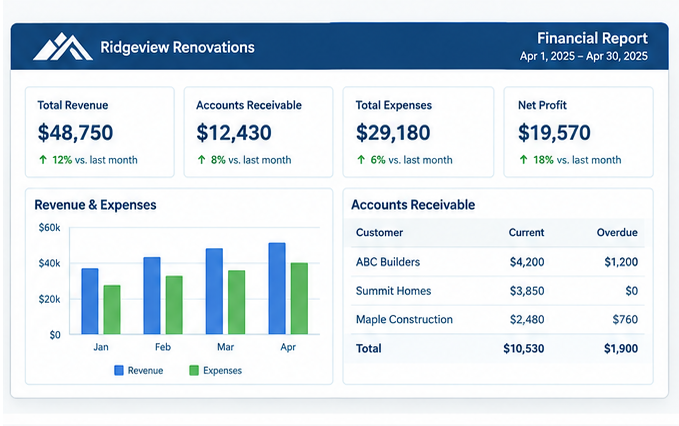
Task: Click the 8% vs. last month text
Action: (x=251, y=160)
